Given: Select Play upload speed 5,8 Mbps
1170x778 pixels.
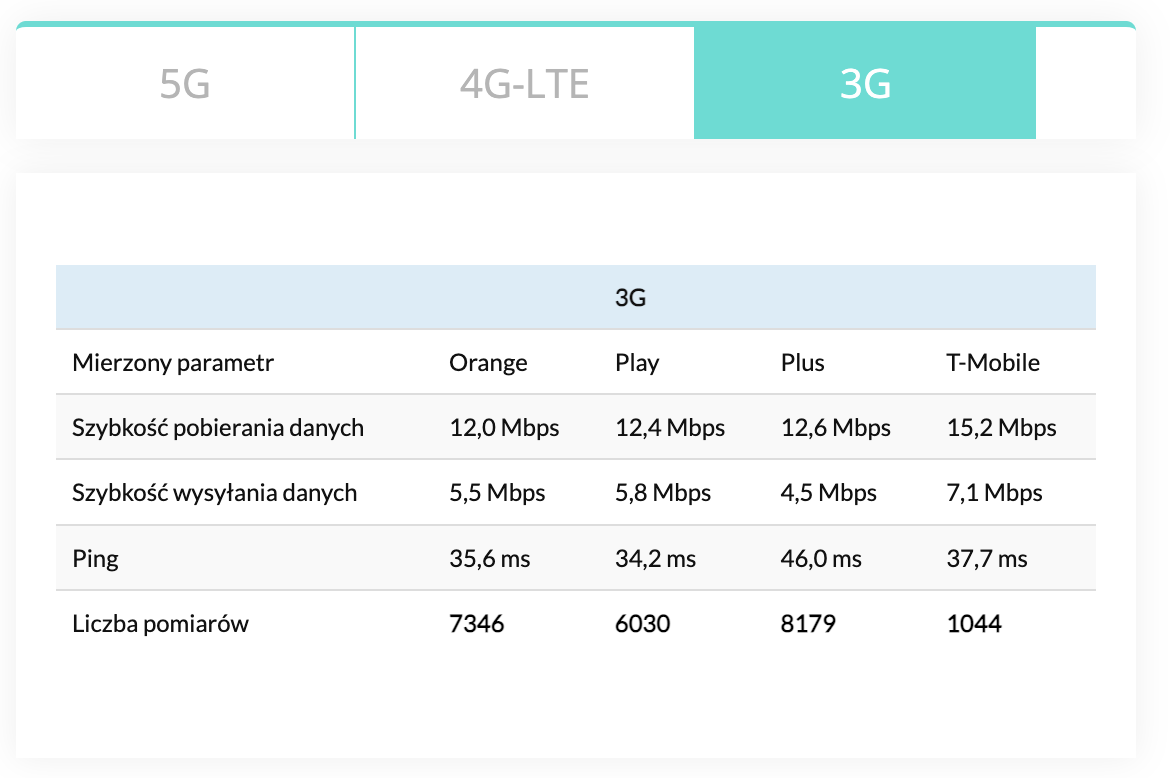Looking at the screenshot, I should pos(663,493).
